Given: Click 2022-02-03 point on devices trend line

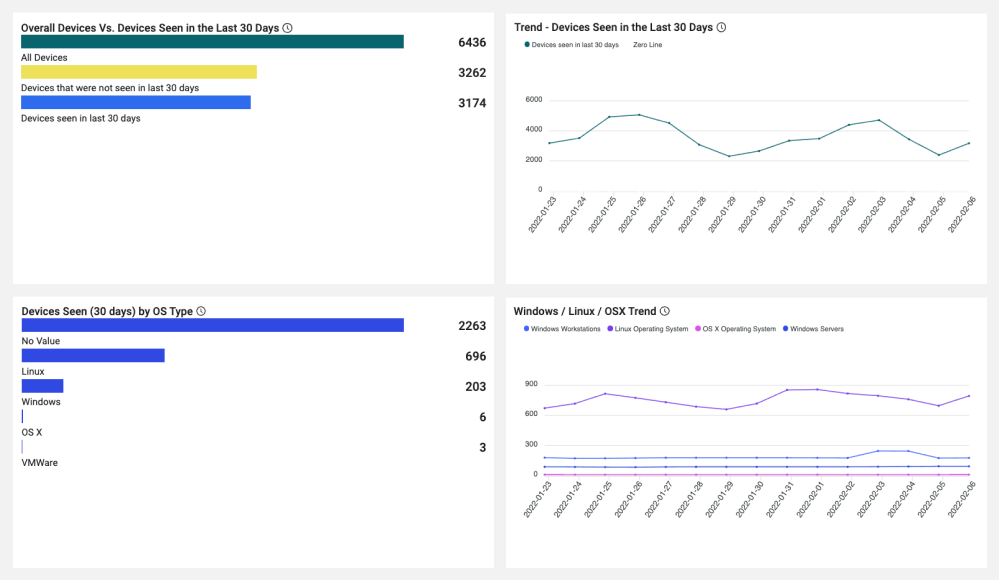Looking at the screenshot, I should point(879,120).
